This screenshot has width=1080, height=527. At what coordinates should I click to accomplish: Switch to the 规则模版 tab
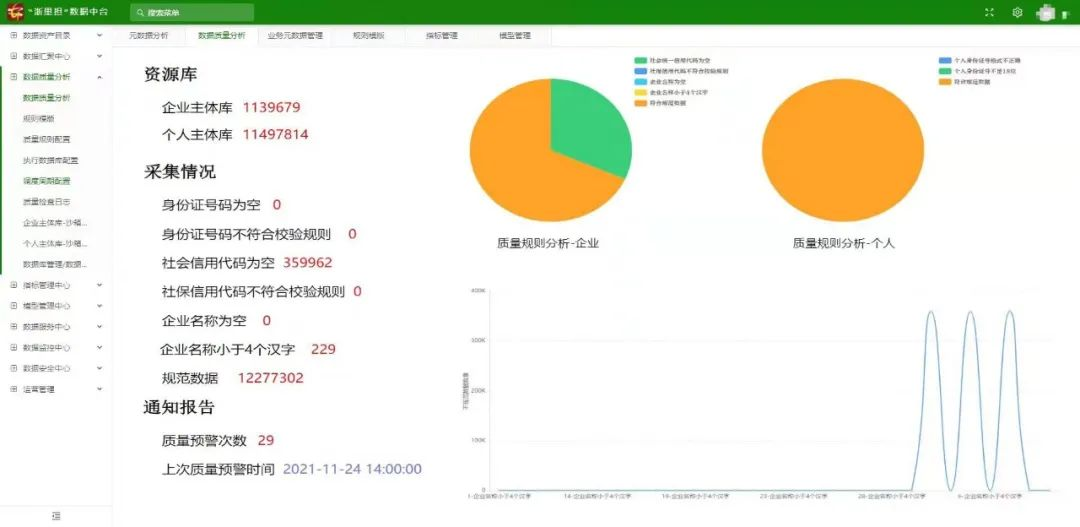tap(368, 35)
